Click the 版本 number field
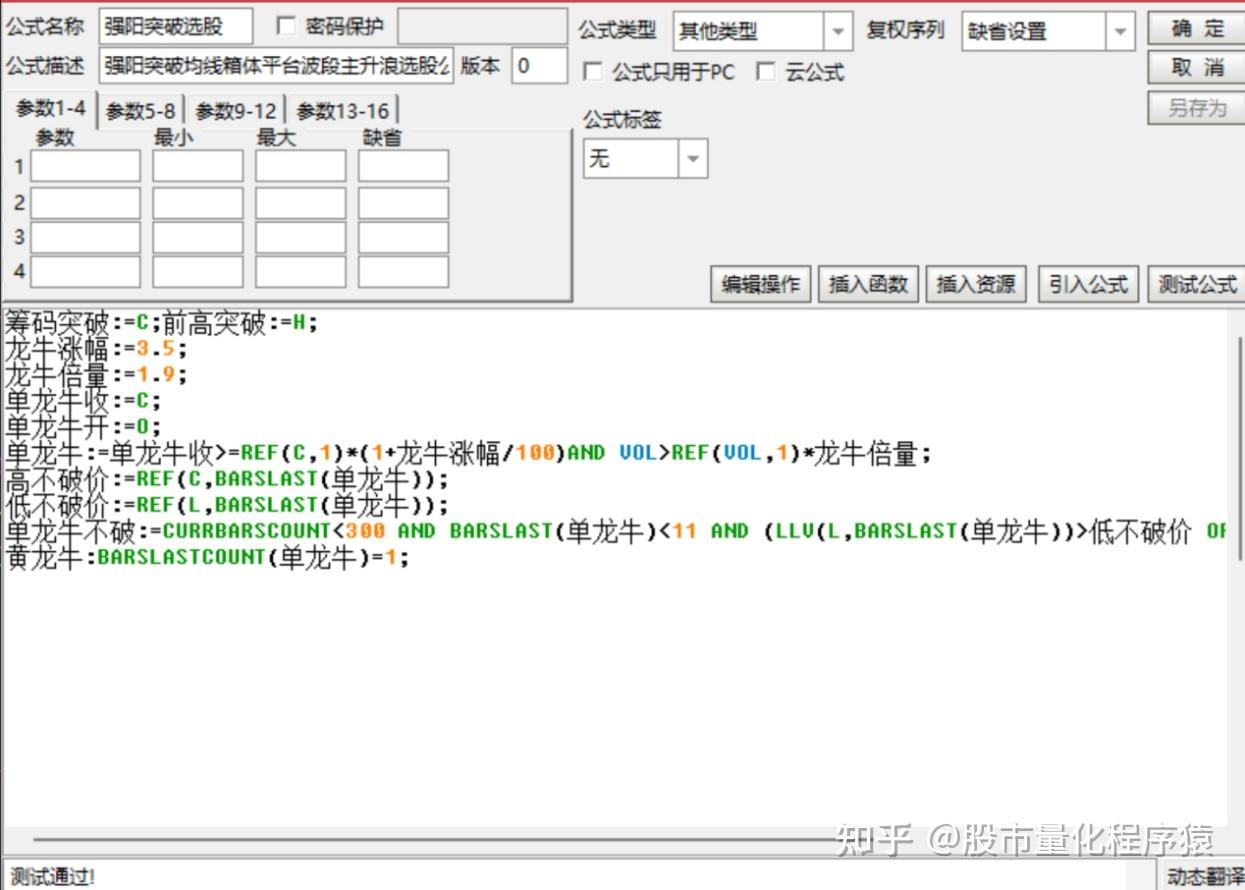Image resolution: width=1245 pixels, height=890 pixels. pyautogui.click(x=539, y=66)
